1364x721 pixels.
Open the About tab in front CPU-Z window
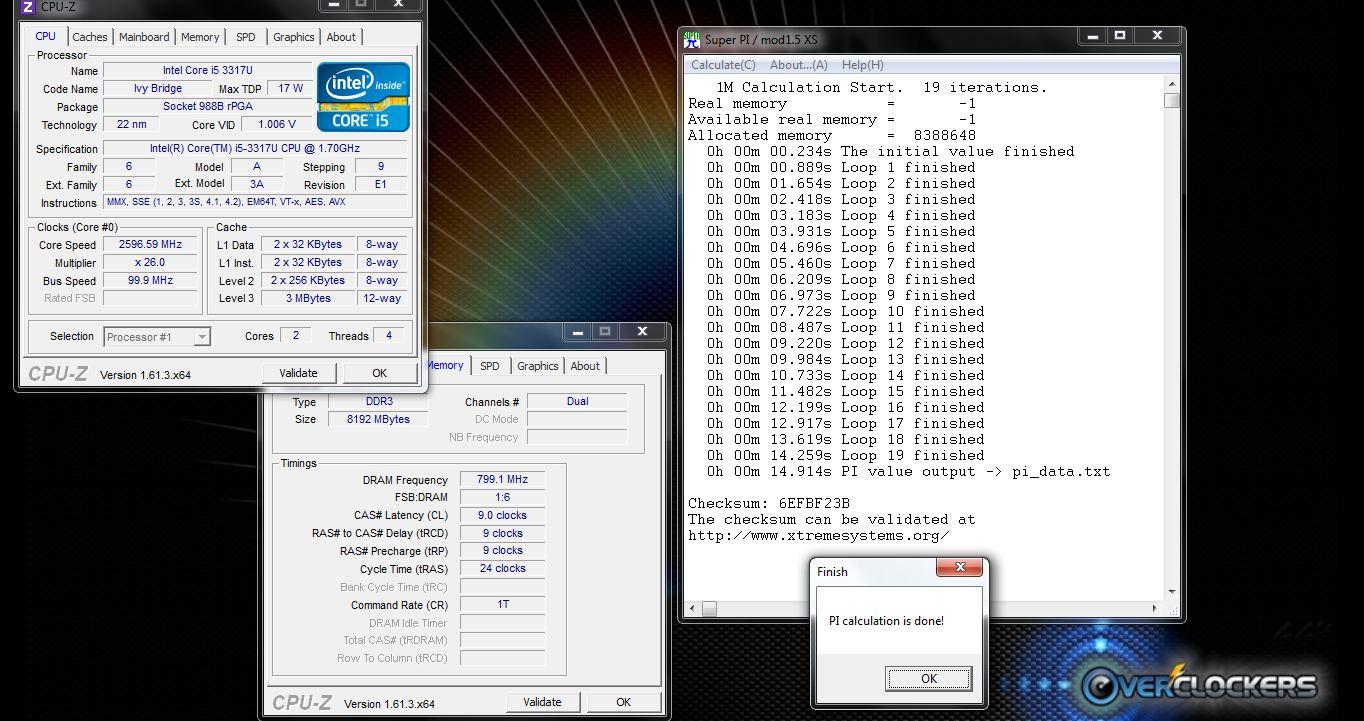point(341,37)
